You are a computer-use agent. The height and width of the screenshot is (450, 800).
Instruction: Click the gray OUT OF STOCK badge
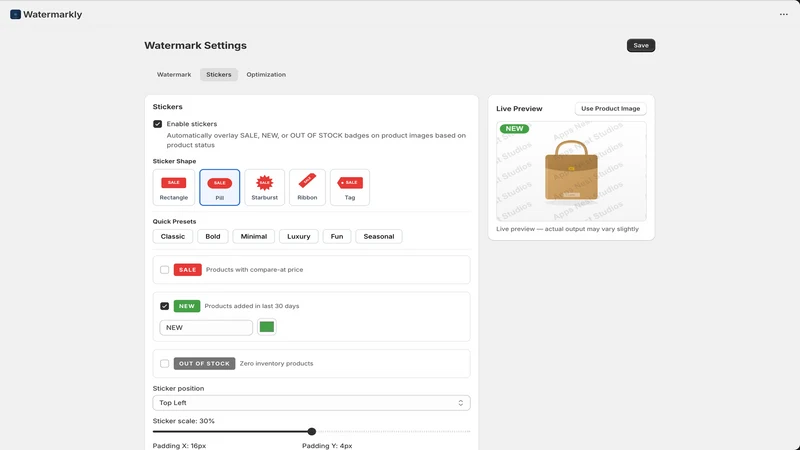click(x=204, y=363)
